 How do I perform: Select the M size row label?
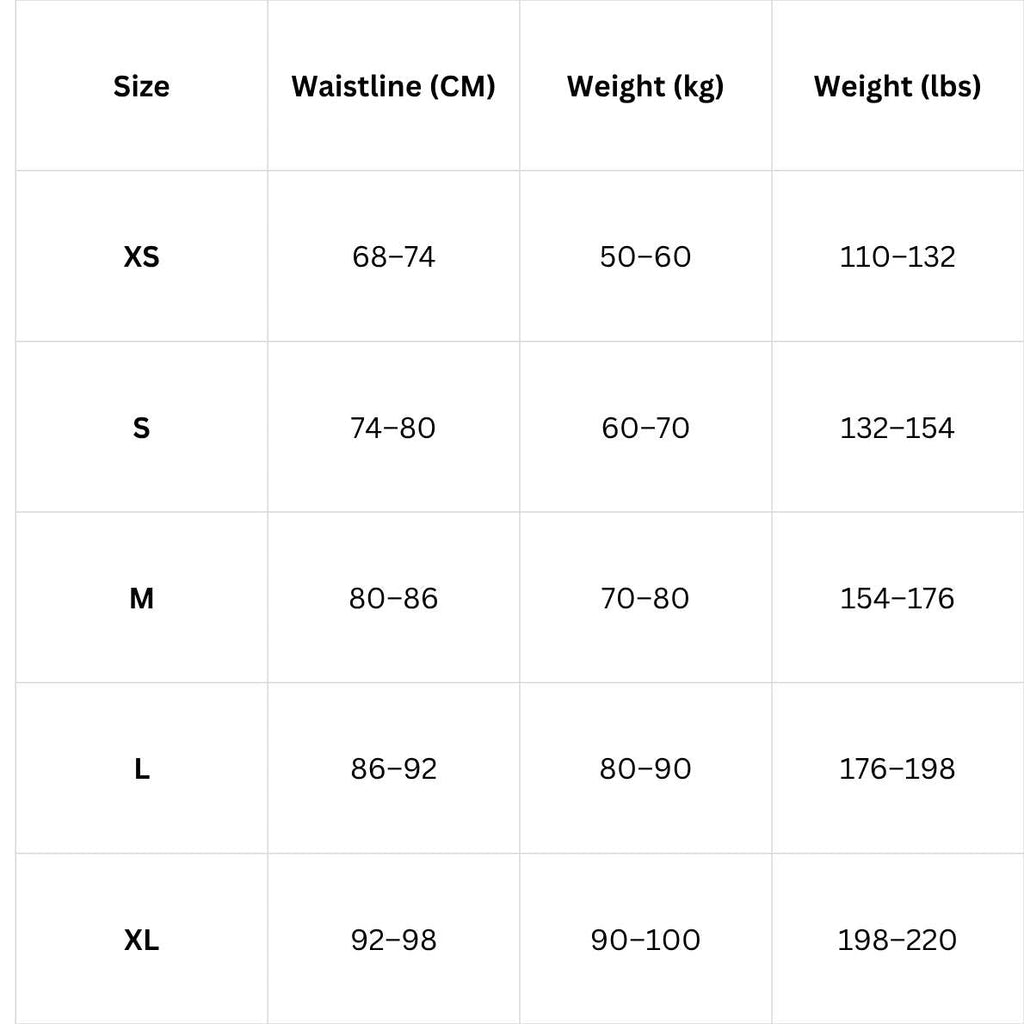[141, 598]
